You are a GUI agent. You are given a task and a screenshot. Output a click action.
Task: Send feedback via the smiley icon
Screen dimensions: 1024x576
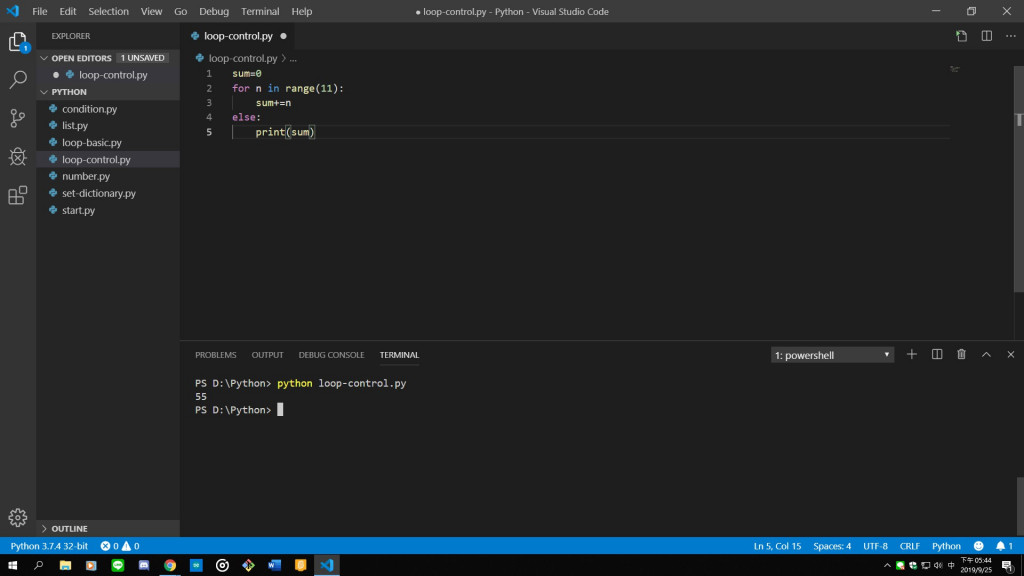click(978, 546)
